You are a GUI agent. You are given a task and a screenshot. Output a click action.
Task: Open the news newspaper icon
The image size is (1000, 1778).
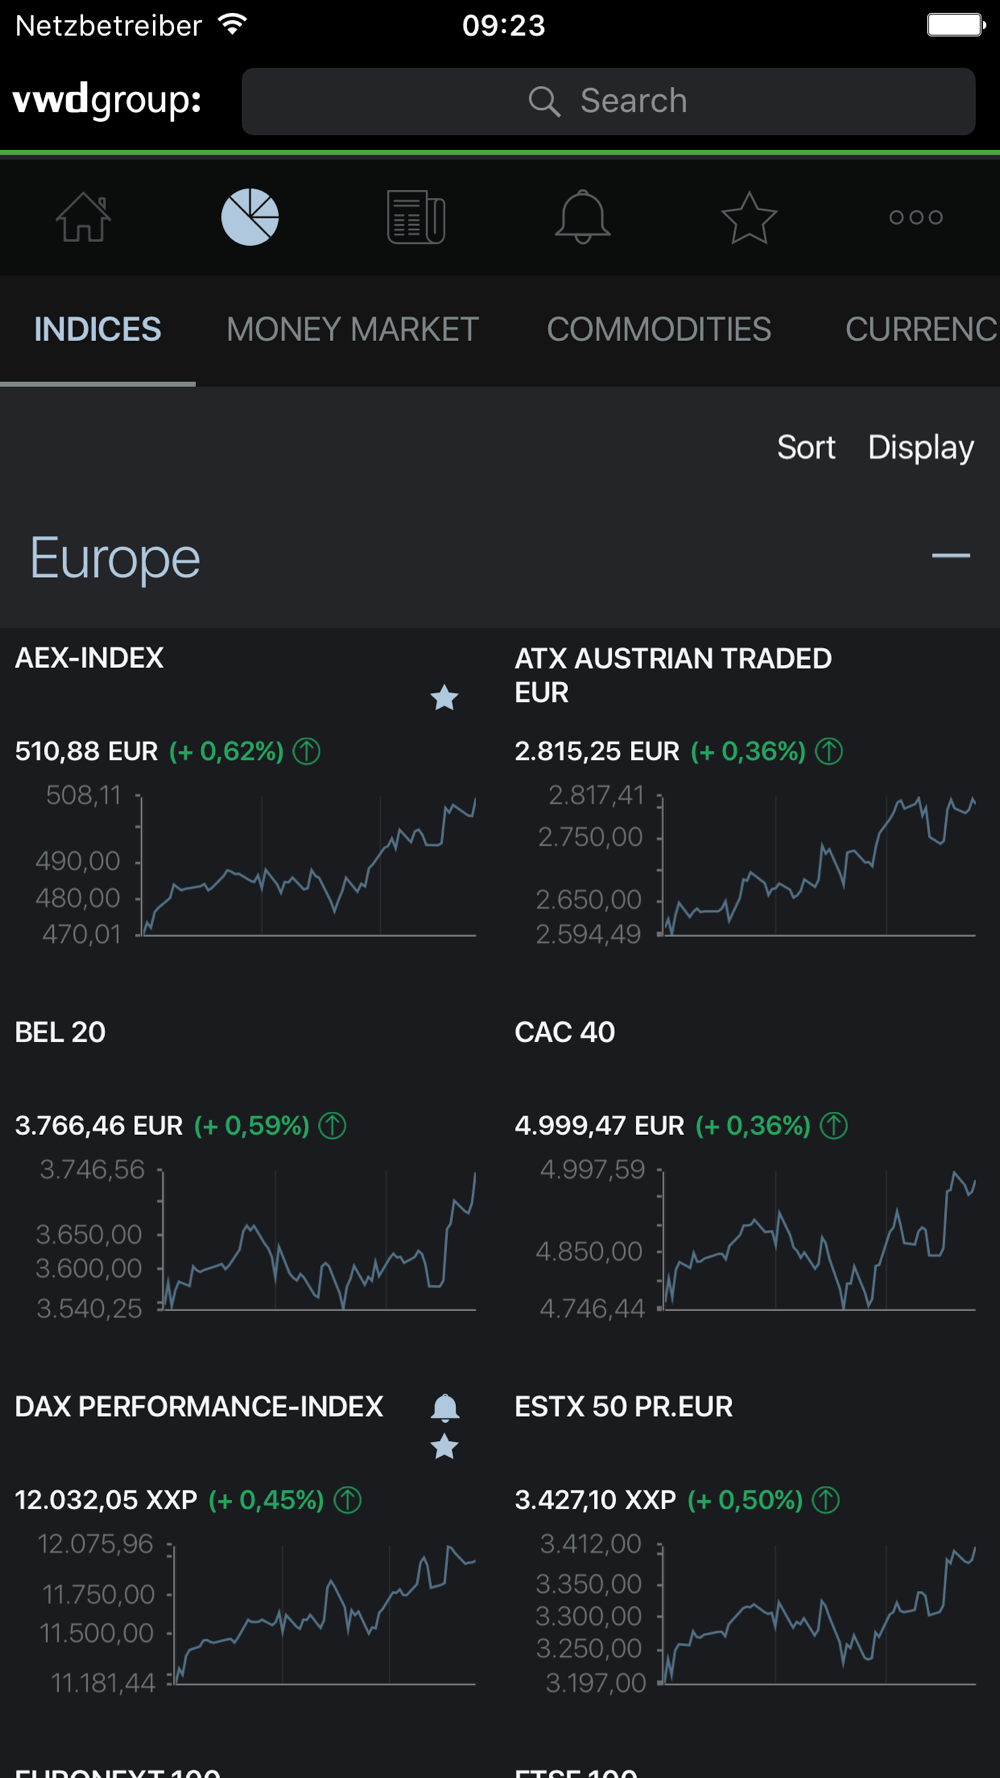pos(416,217)
